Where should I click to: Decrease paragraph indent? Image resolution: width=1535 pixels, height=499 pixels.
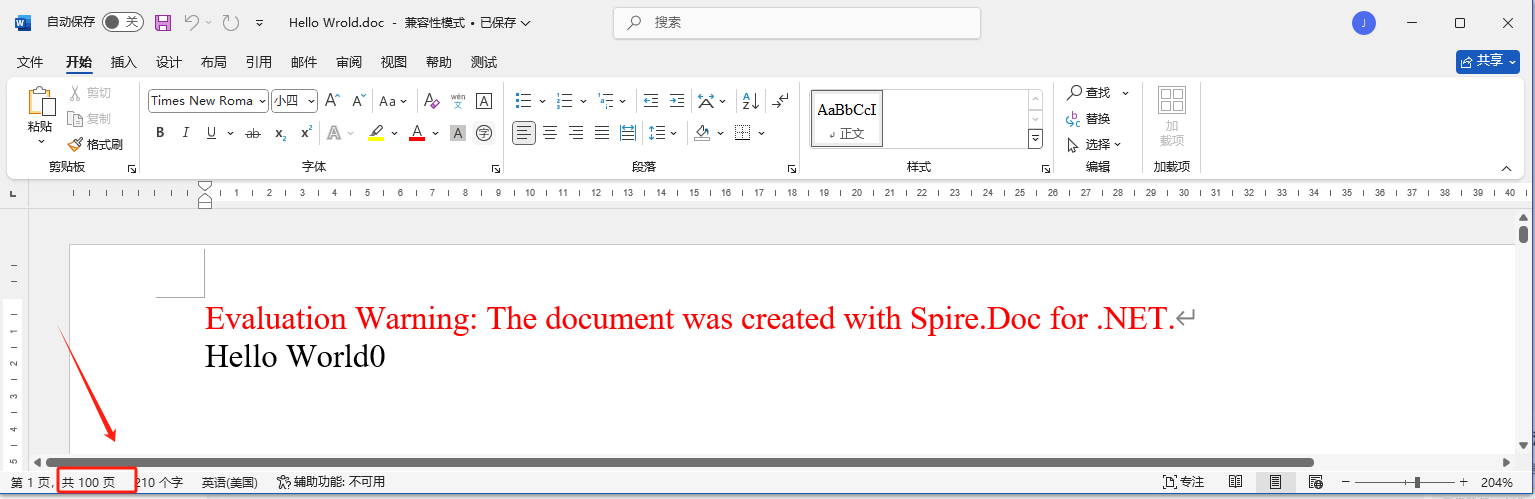[651, 101]
